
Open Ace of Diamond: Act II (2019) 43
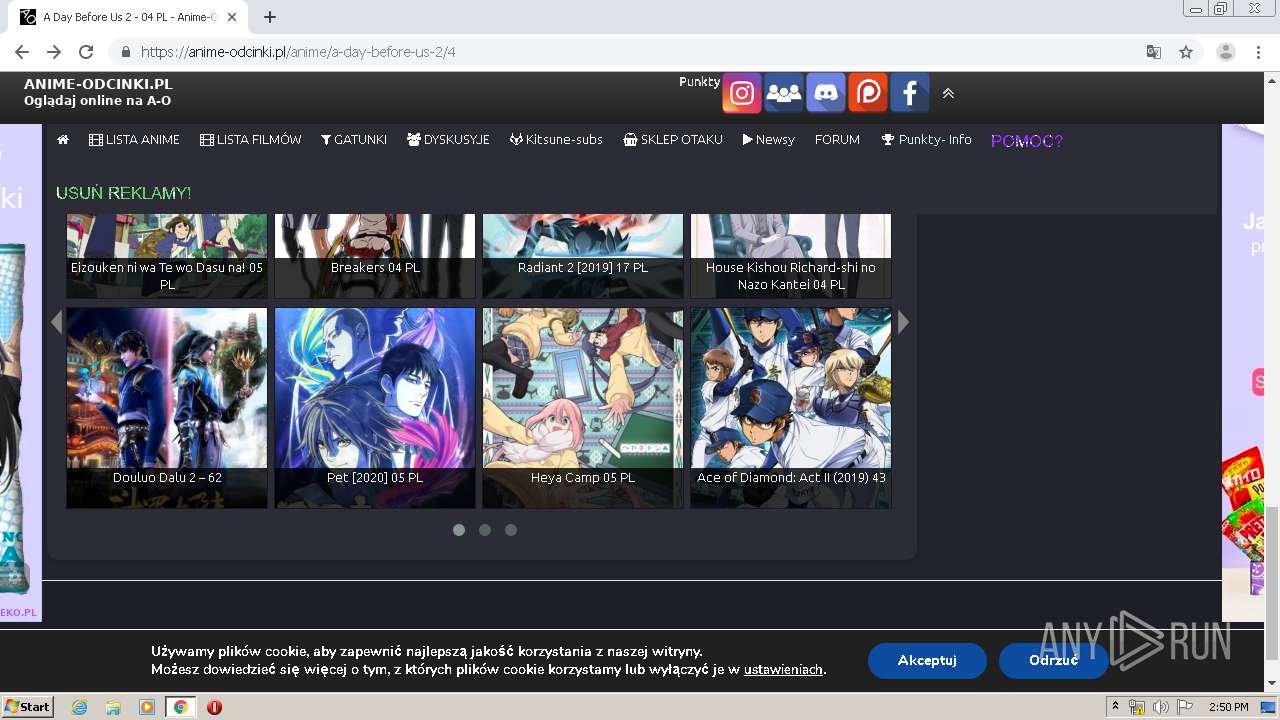(x=791, y=408)
